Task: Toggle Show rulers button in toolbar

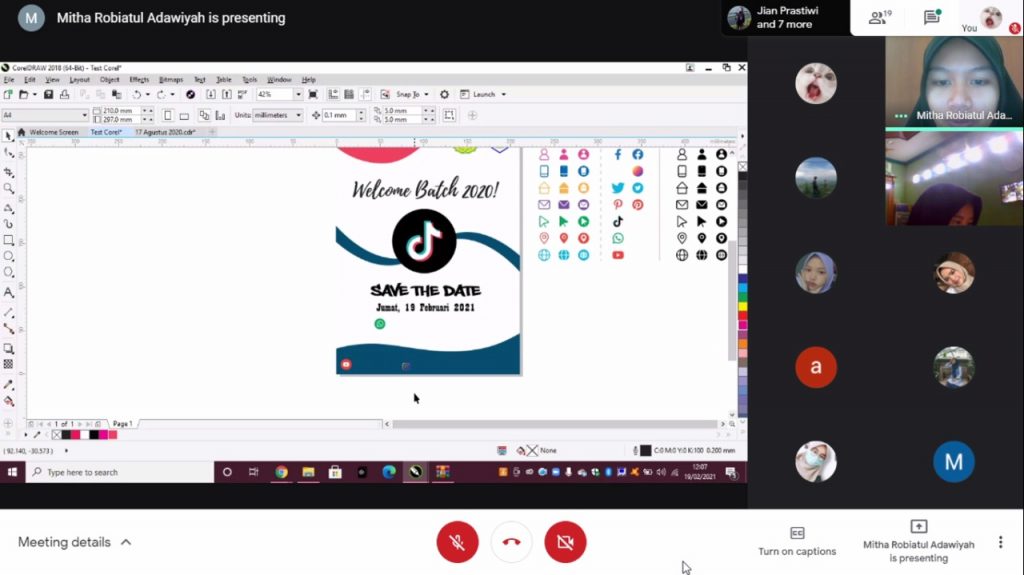Action: [333, 95]
